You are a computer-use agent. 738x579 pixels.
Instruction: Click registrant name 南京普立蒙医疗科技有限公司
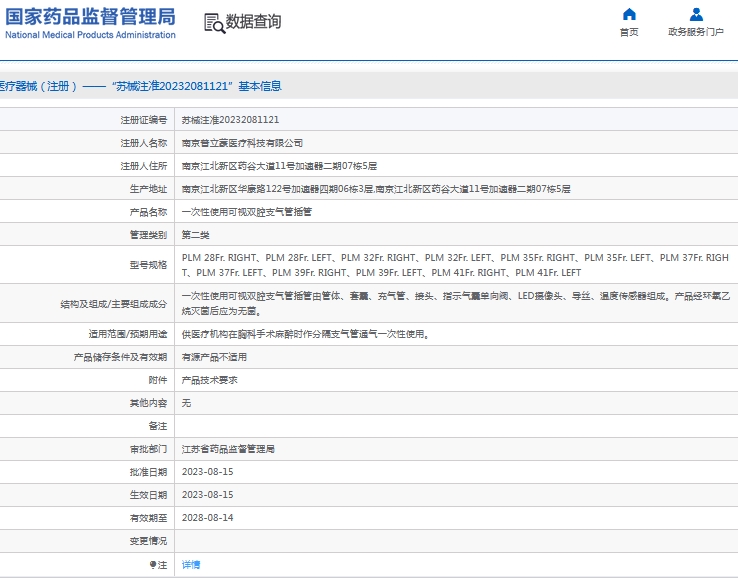(x=242, y=143)
